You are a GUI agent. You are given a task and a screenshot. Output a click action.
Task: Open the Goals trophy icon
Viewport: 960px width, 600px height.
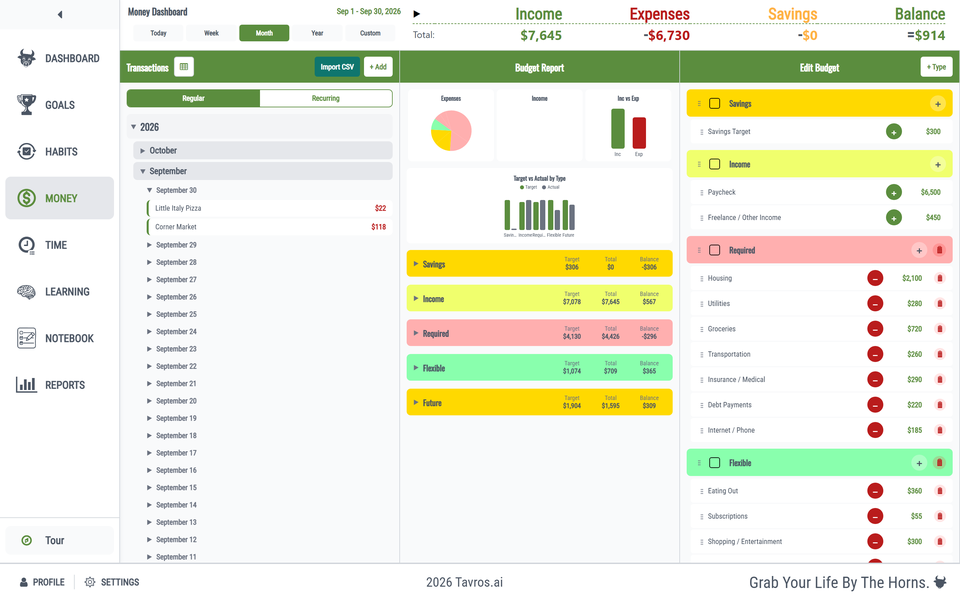26,105
